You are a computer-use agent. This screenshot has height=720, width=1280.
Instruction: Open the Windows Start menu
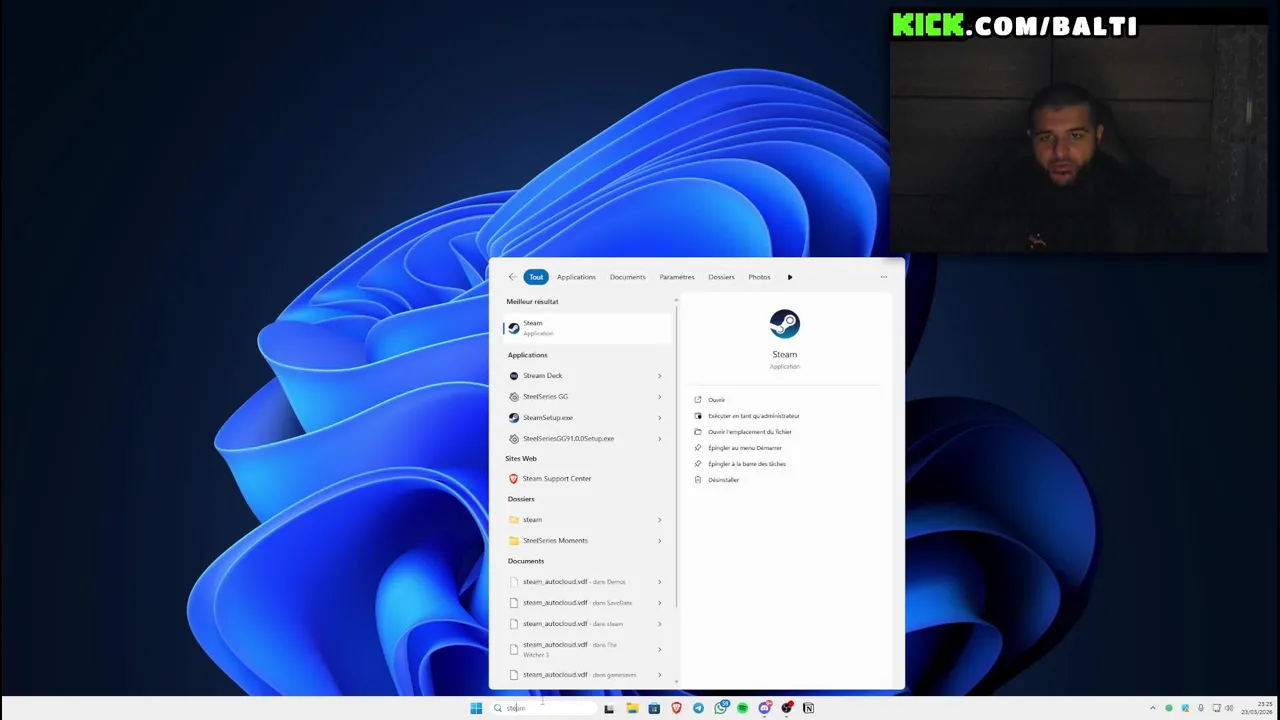(476, 708)
